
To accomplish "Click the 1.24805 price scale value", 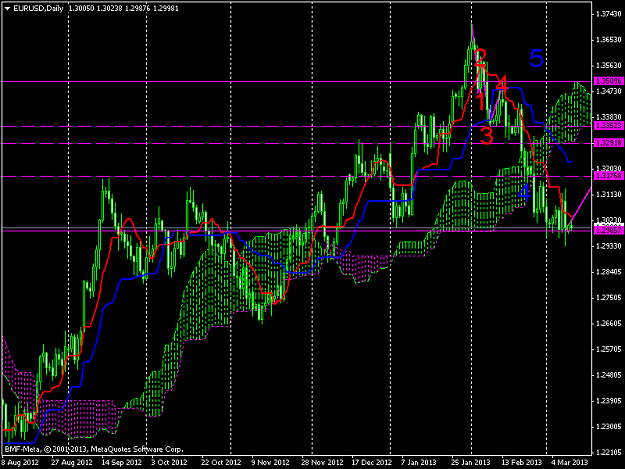I will [x=609, y=375].
